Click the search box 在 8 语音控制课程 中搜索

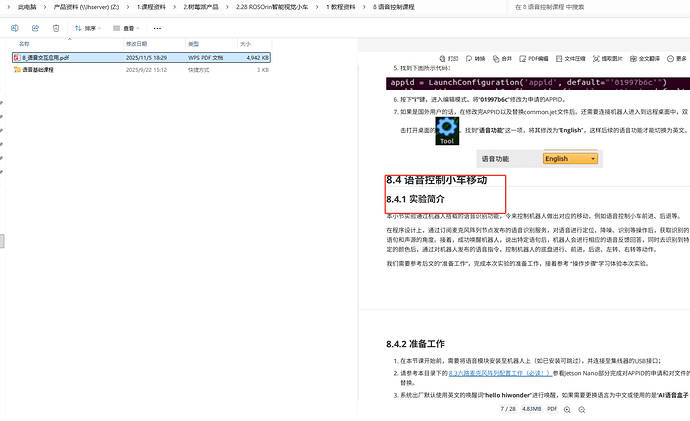(x=598, y=7)
